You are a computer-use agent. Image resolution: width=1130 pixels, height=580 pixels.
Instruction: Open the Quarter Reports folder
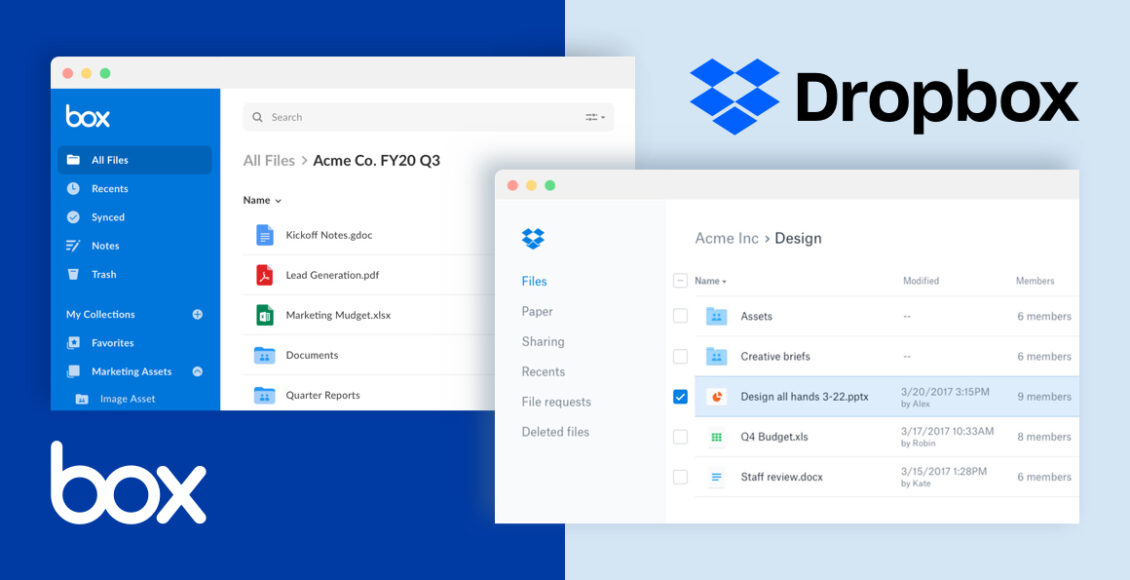[x=323, y=395]
